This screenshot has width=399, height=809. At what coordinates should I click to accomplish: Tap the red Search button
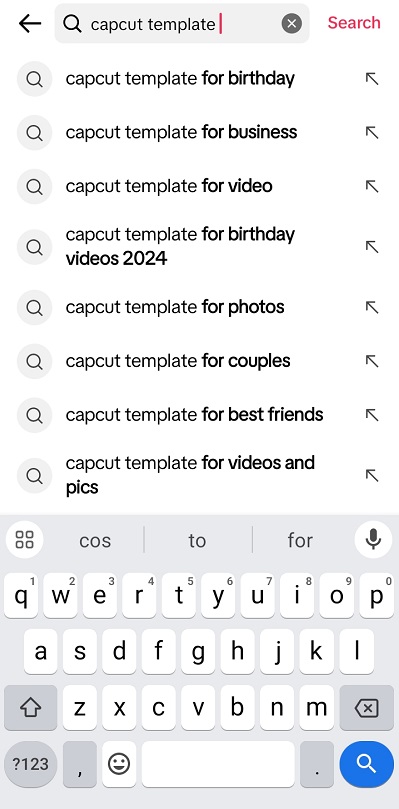[x=354, y=23]
